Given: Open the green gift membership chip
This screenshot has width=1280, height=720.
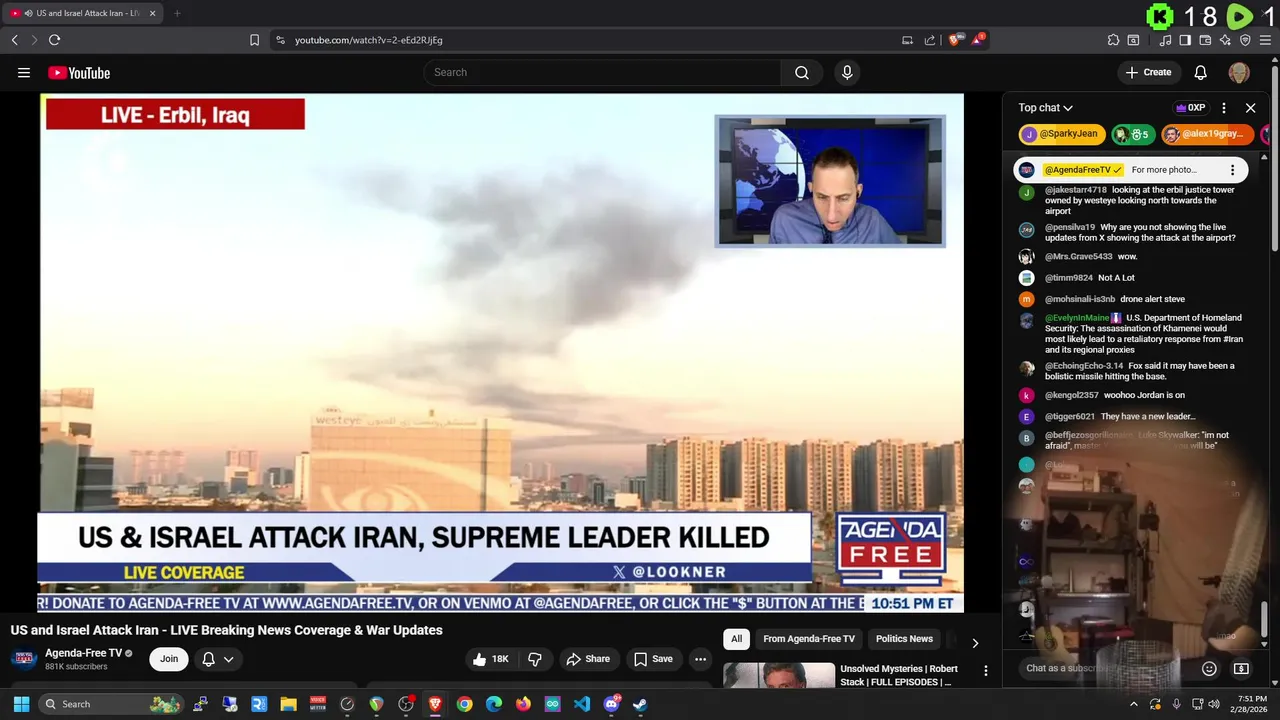Looking at the screenshot, I should click(x=1134, y=134).
